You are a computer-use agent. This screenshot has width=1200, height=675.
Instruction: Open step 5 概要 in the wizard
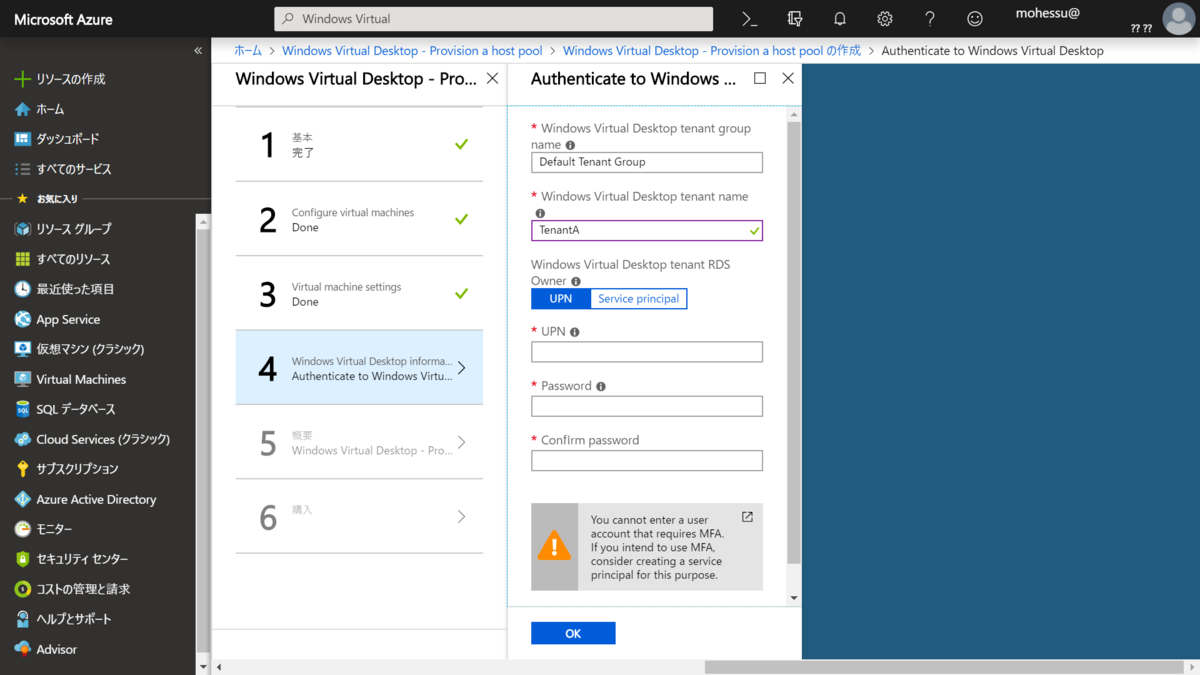[x=359, y=442]
